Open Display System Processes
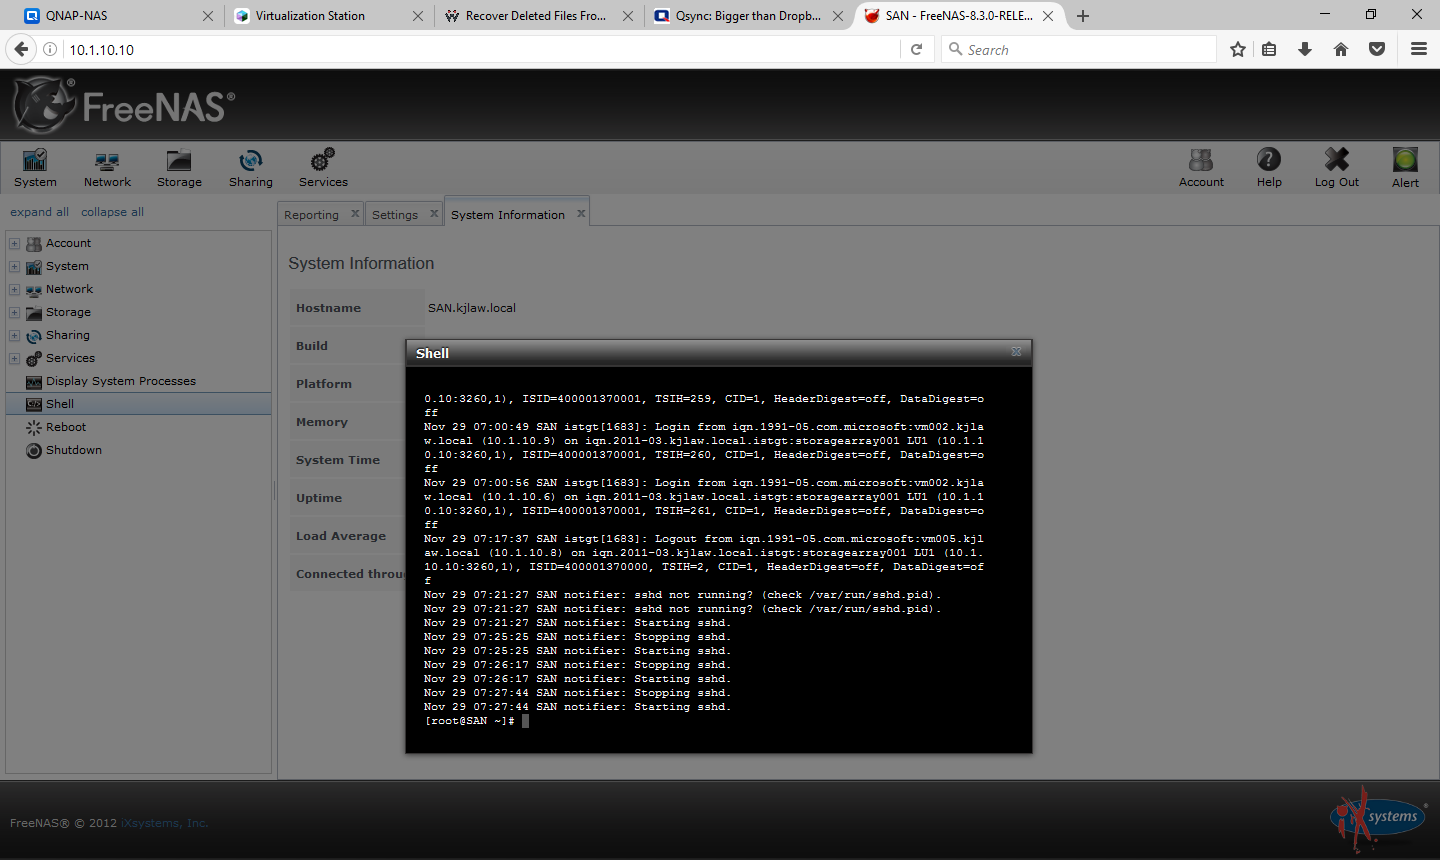1440x860 pixels. 120,381
